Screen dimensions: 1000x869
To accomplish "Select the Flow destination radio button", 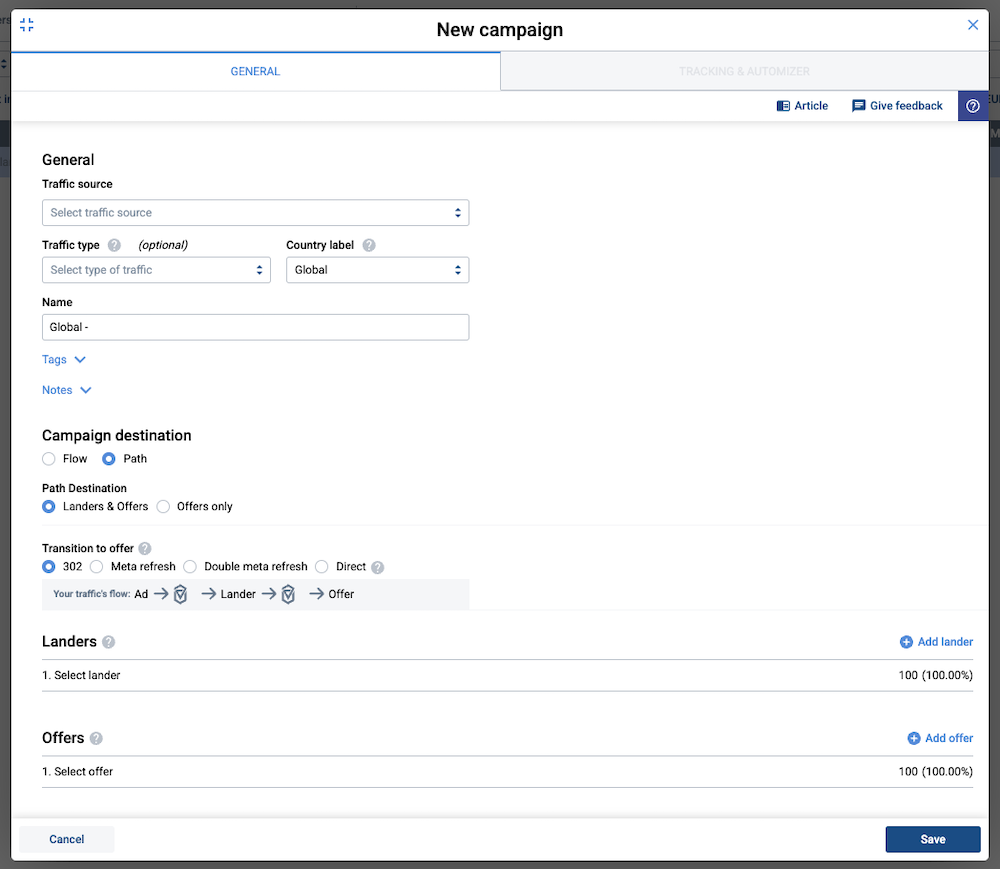I will point(49,459).
